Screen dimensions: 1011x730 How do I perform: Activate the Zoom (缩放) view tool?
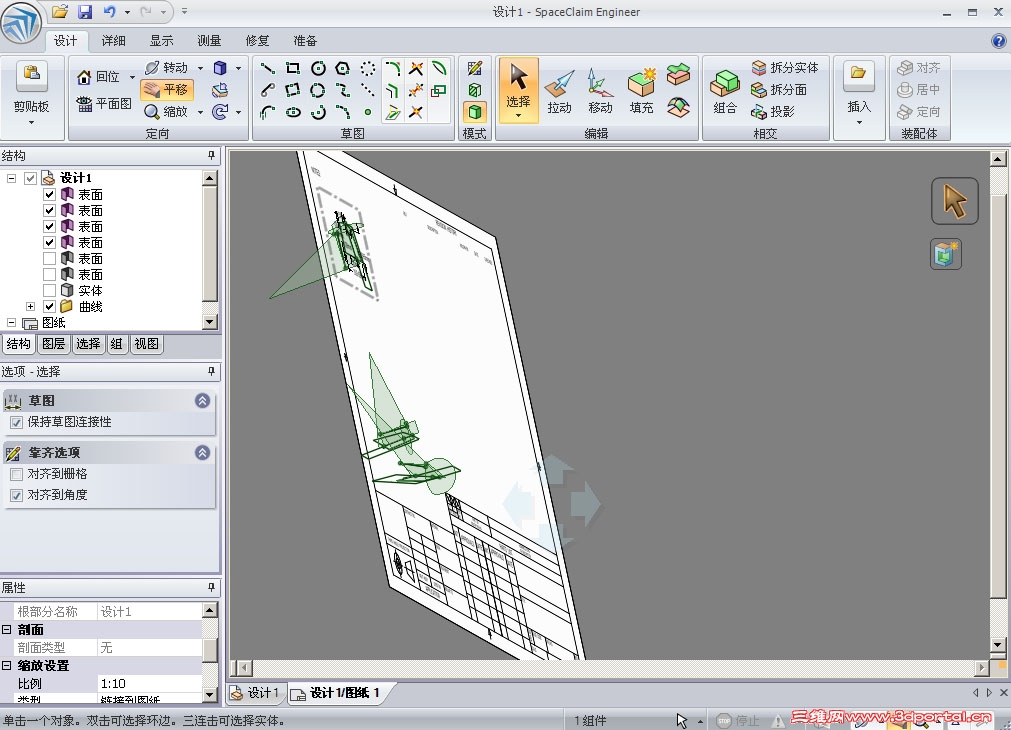[166, 112]
